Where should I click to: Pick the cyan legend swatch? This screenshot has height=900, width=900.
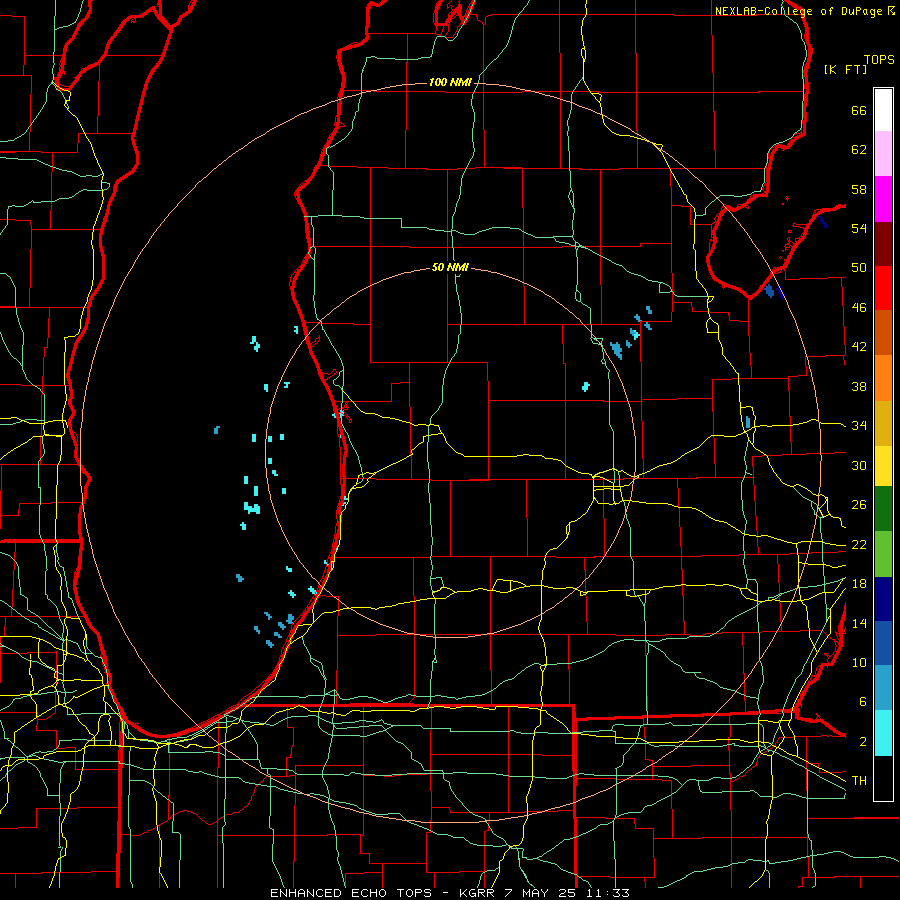[883, 733]
